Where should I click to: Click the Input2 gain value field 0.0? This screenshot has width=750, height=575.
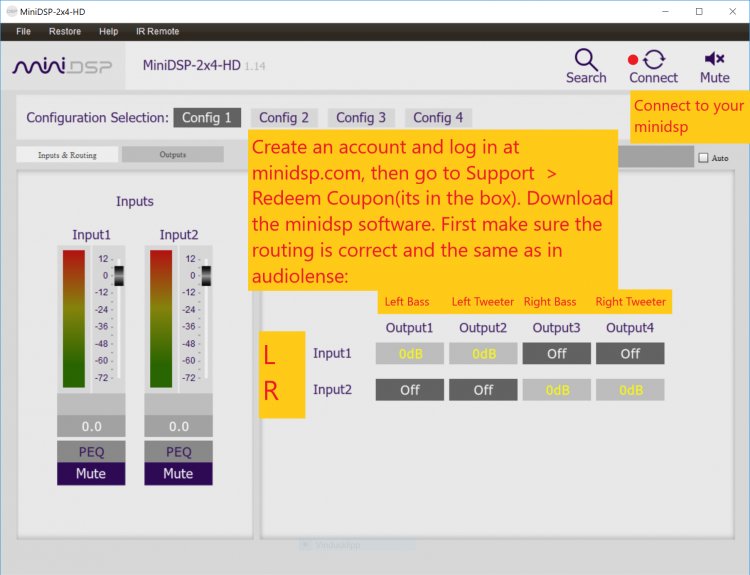click(x=178, y=426)
